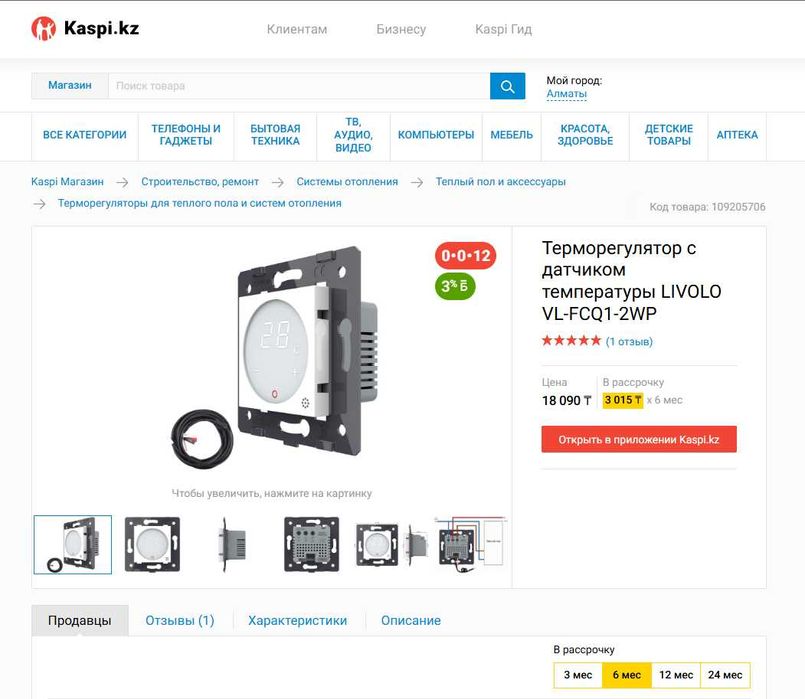Choose the 24 мес installment option
This screenshot has height=699, width=805.
[x=725, y=675]
